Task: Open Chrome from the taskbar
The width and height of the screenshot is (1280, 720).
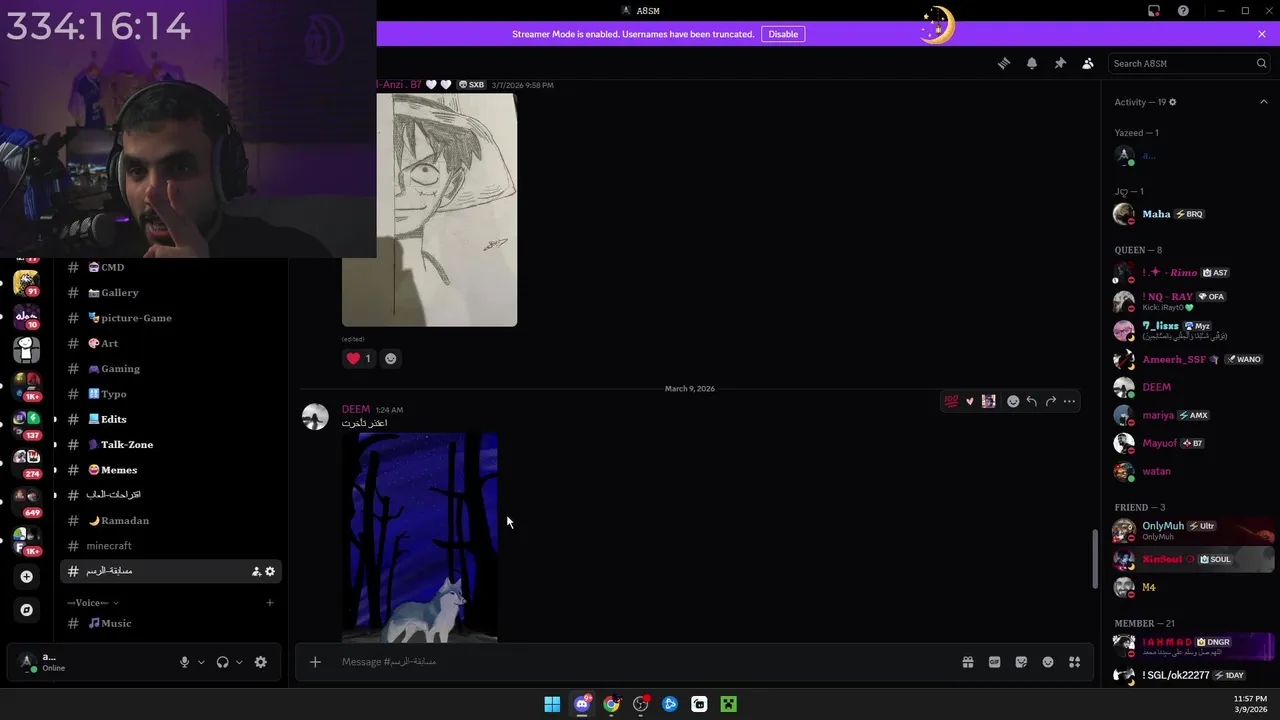Action: click(611, 704)
